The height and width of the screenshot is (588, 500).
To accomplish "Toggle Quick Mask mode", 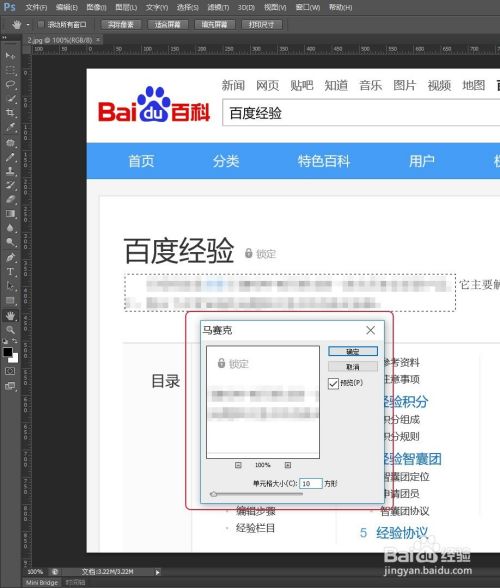I will [x=10, y=371].
